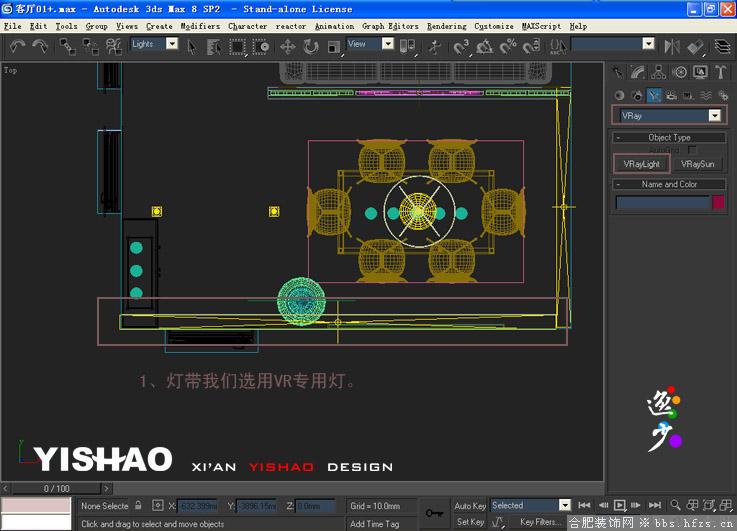The width and height of the screenshot is (737, 531).
Task: Click the Rectangular Selection Region icon
Action: click(x=237, y=47)
